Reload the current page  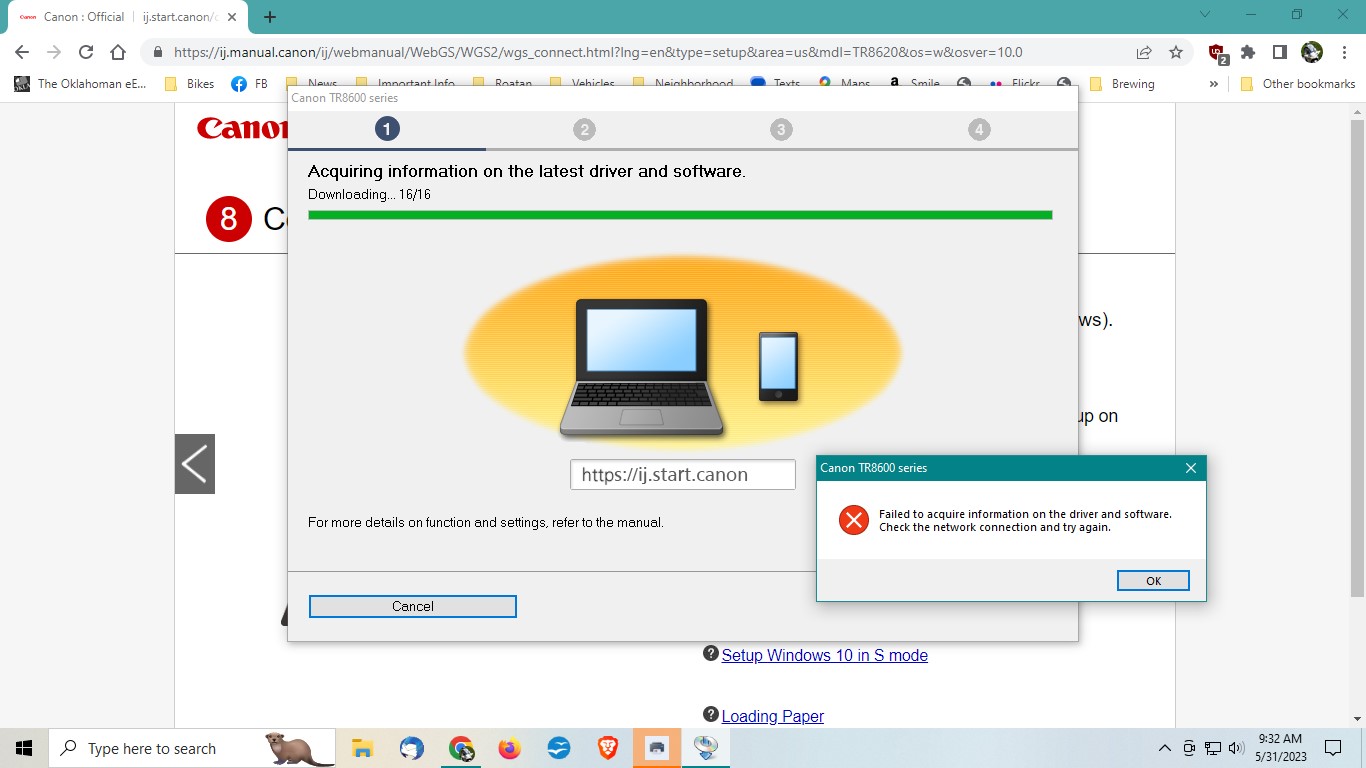[x=86, y=52]
